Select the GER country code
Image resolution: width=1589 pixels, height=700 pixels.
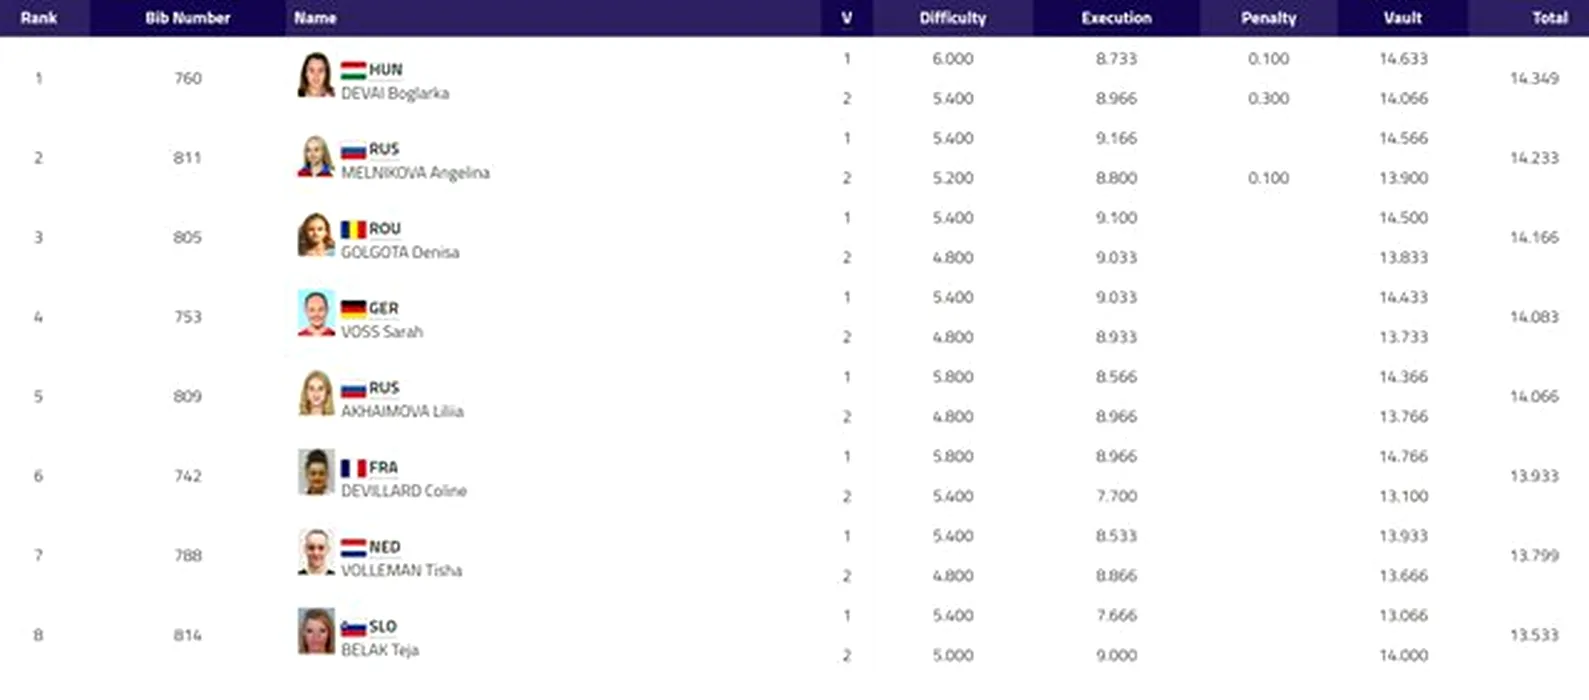384,309
